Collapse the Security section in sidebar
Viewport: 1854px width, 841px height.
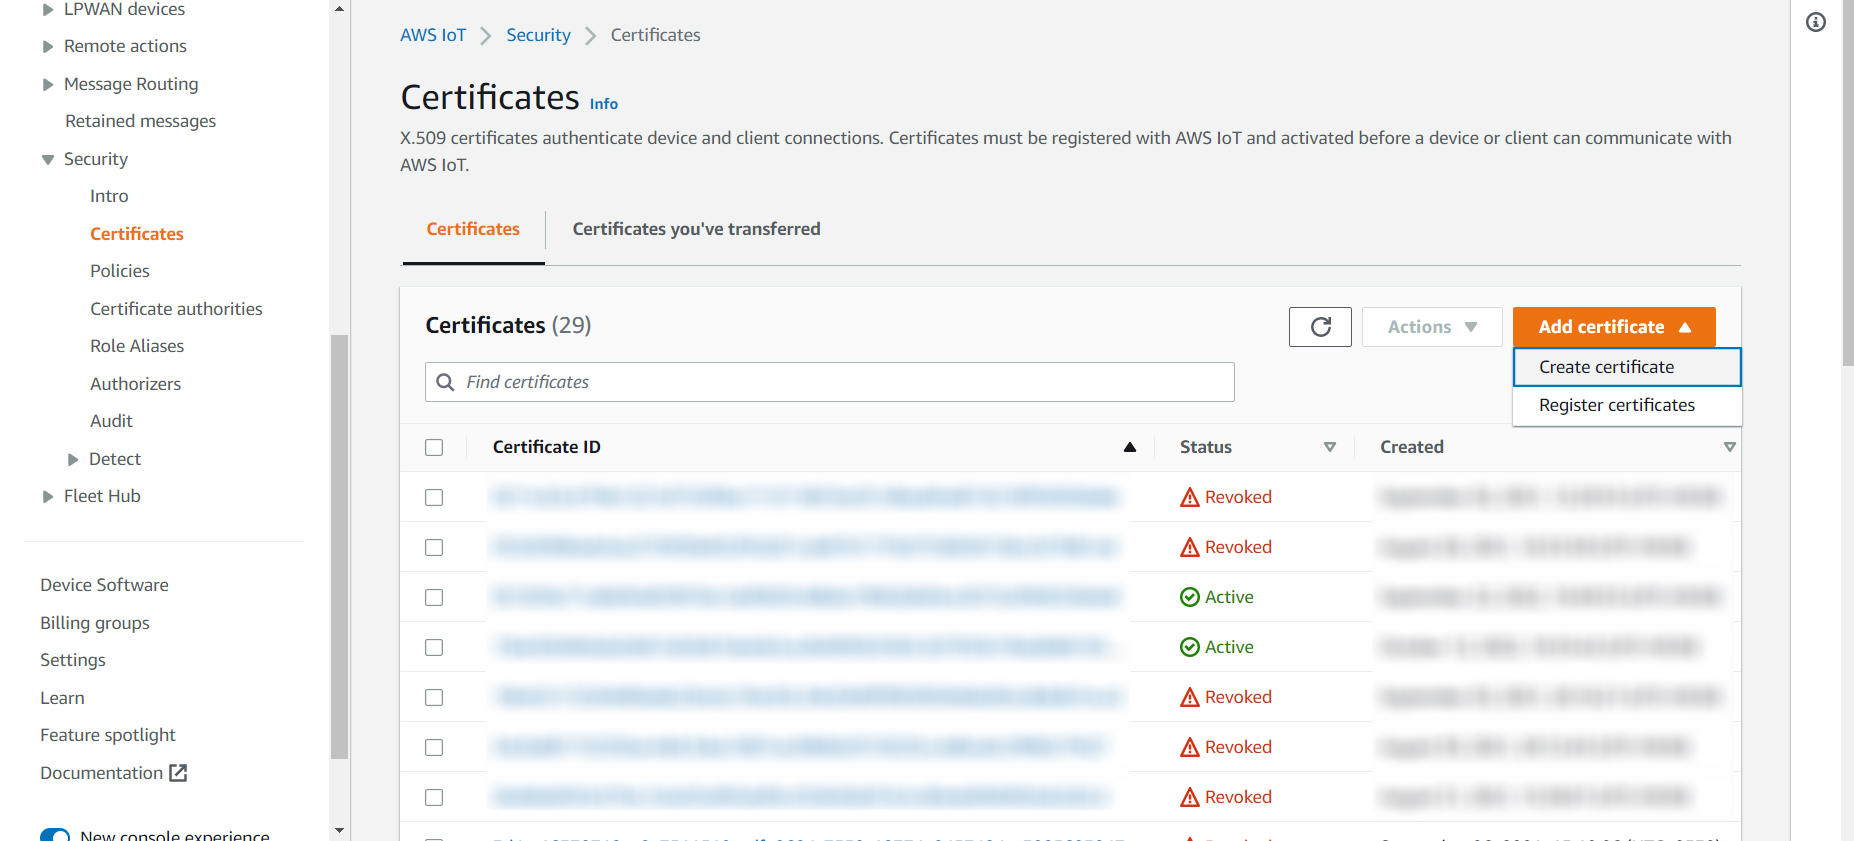(x=48, y=159)
